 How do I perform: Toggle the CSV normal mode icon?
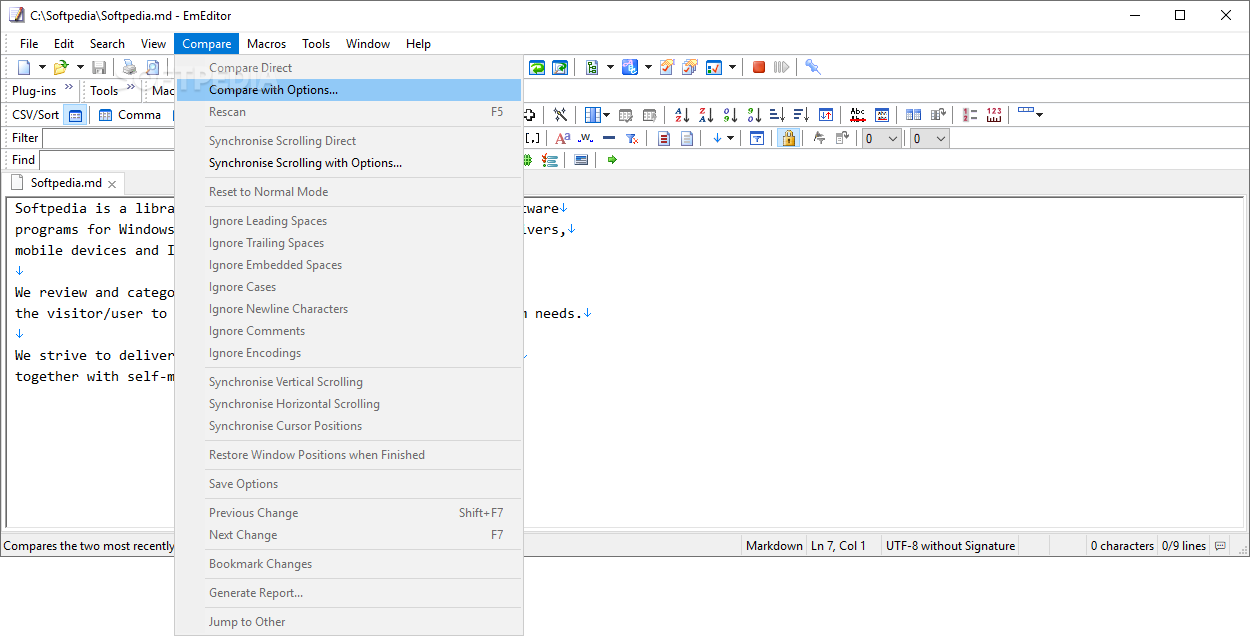pos(75,115)
